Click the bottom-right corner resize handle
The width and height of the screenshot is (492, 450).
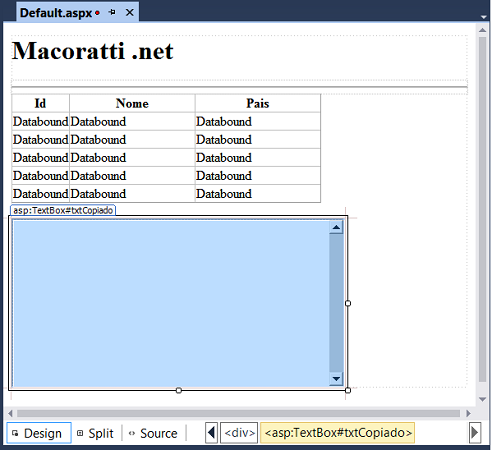click(x=348, y=390)
